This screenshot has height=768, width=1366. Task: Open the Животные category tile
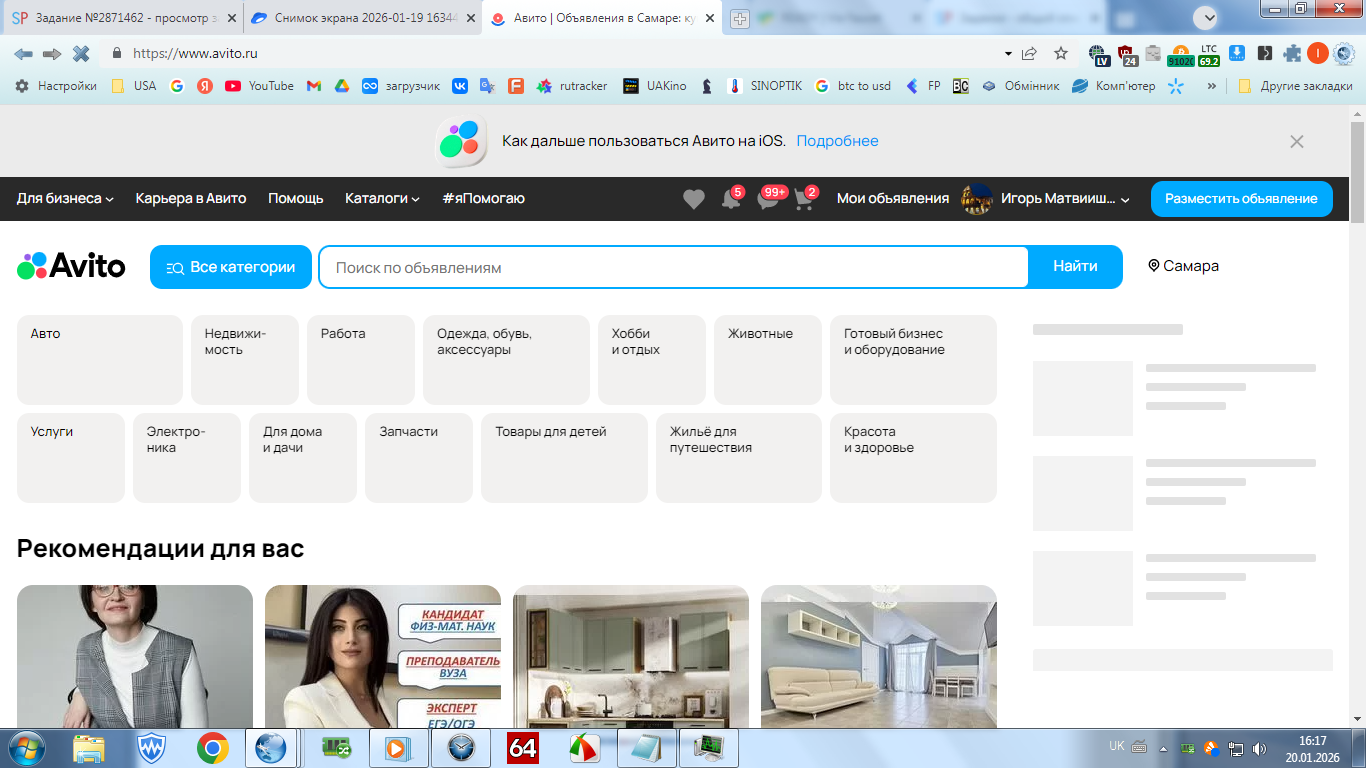(x=768, y=360)
